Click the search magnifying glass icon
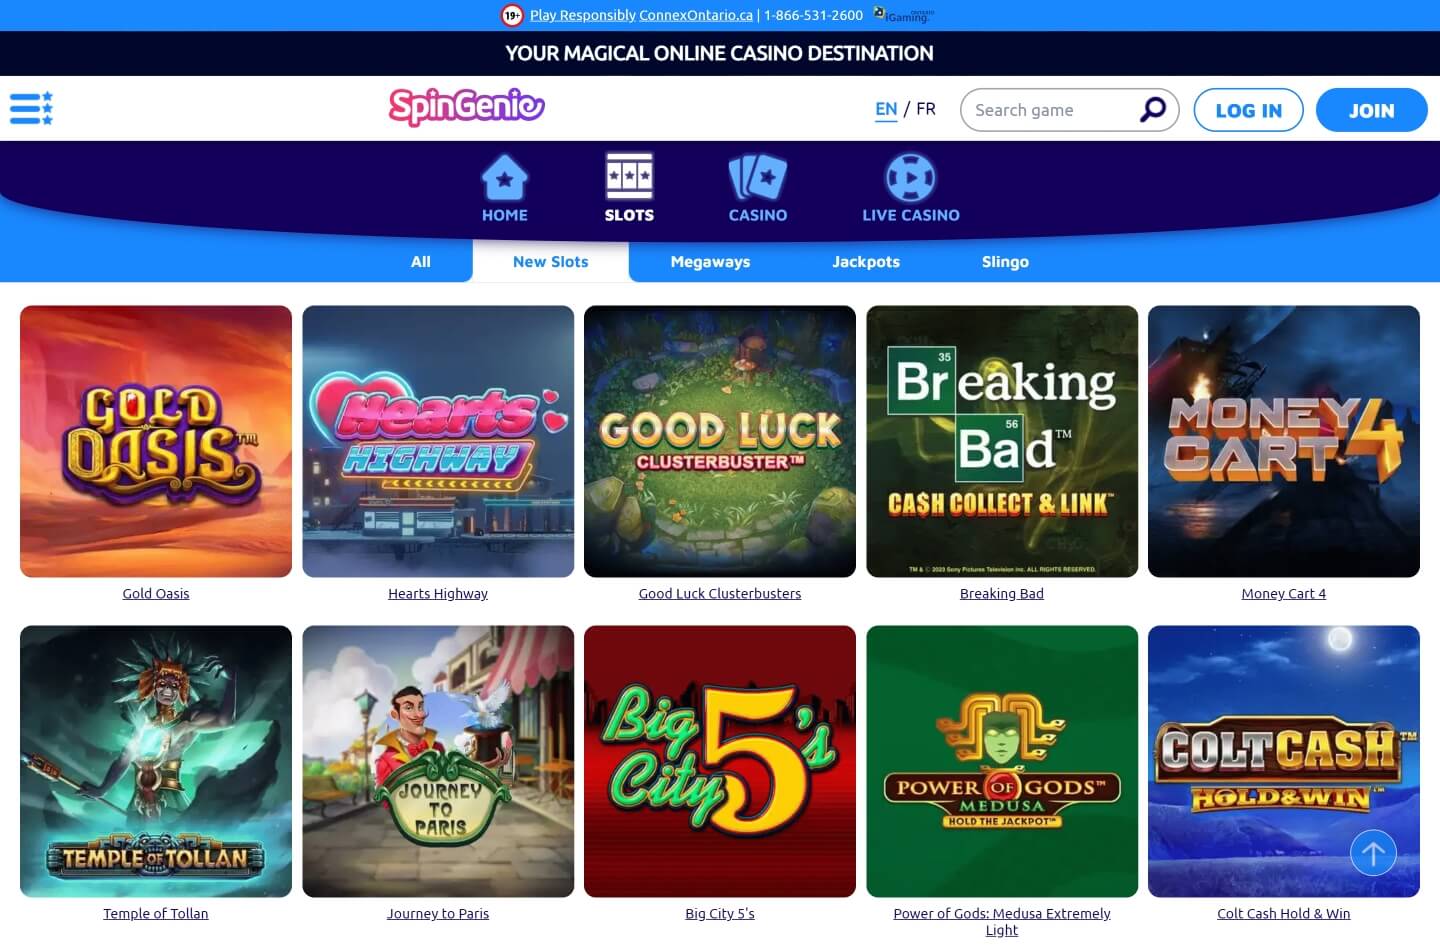This screenshot has width=1440, height=951. tap(1153, 109)
